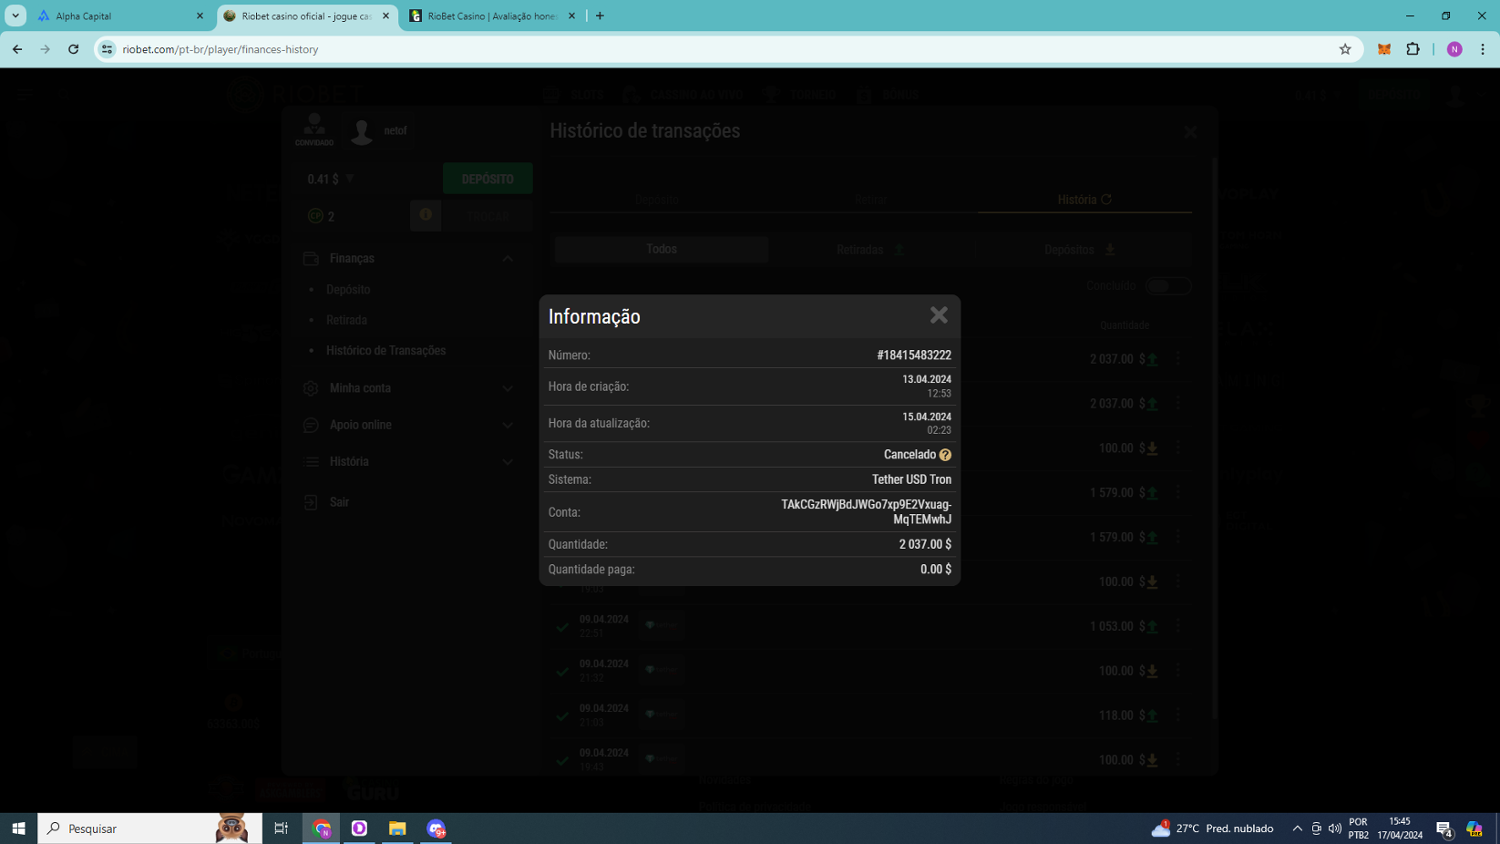The height and width of the screenshot is (844, 1500).
Task: Expand the Minha conta section
Action: [507, 388]
